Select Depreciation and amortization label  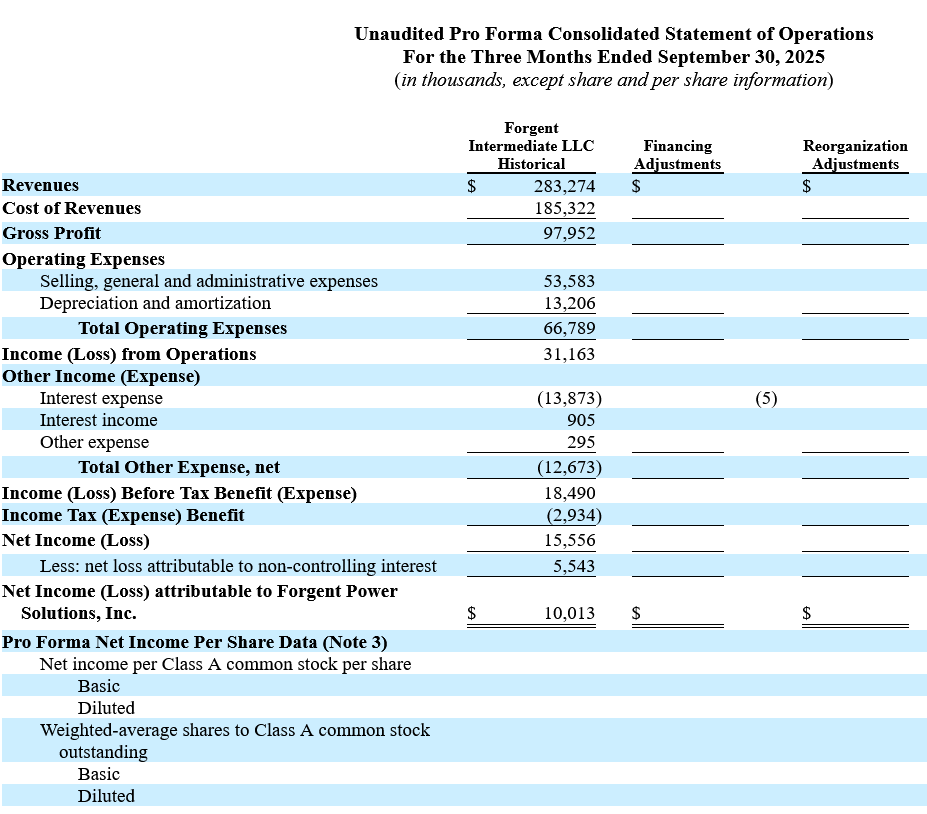tap(155, 303)
